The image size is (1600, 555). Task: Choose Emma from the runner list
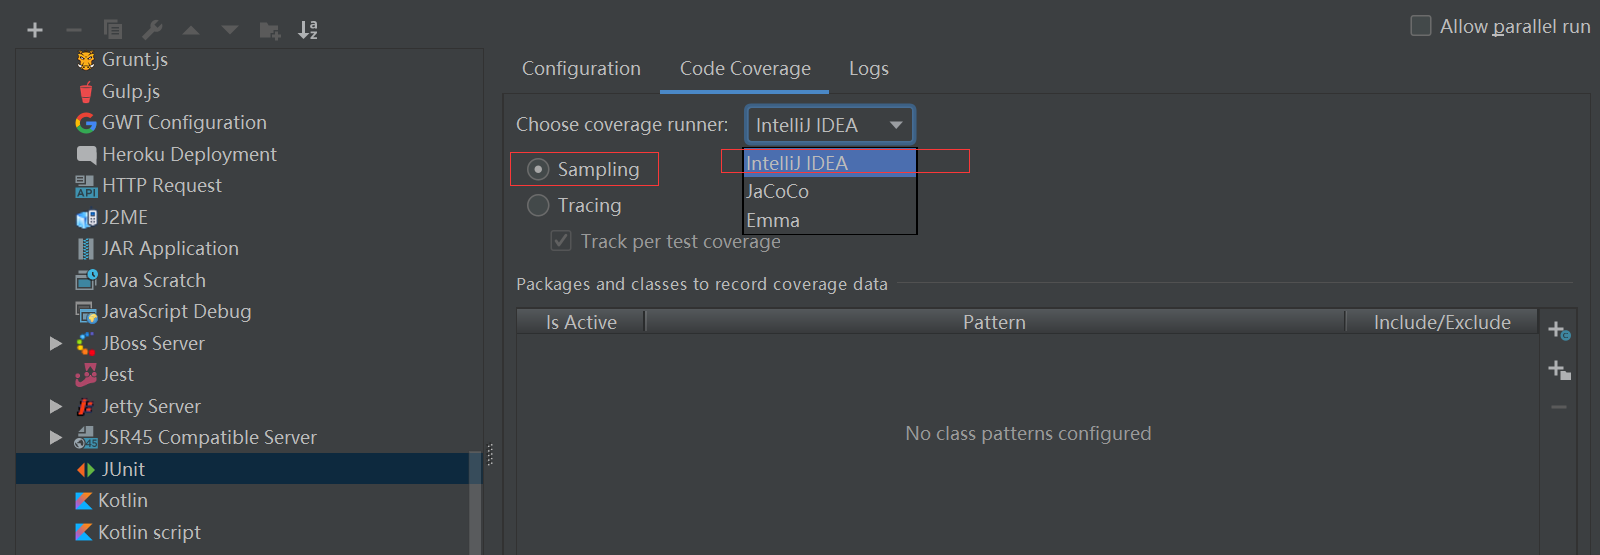[x=830, y=220]
